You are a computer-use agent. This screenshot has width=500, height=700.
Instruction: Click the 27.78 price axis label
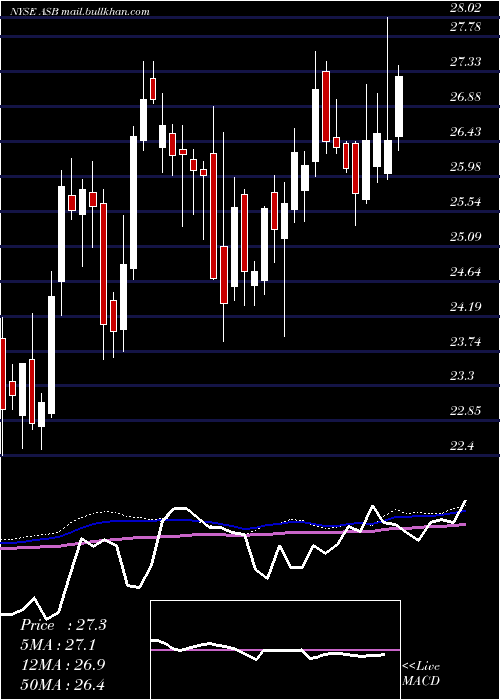(x=465, y=27)
